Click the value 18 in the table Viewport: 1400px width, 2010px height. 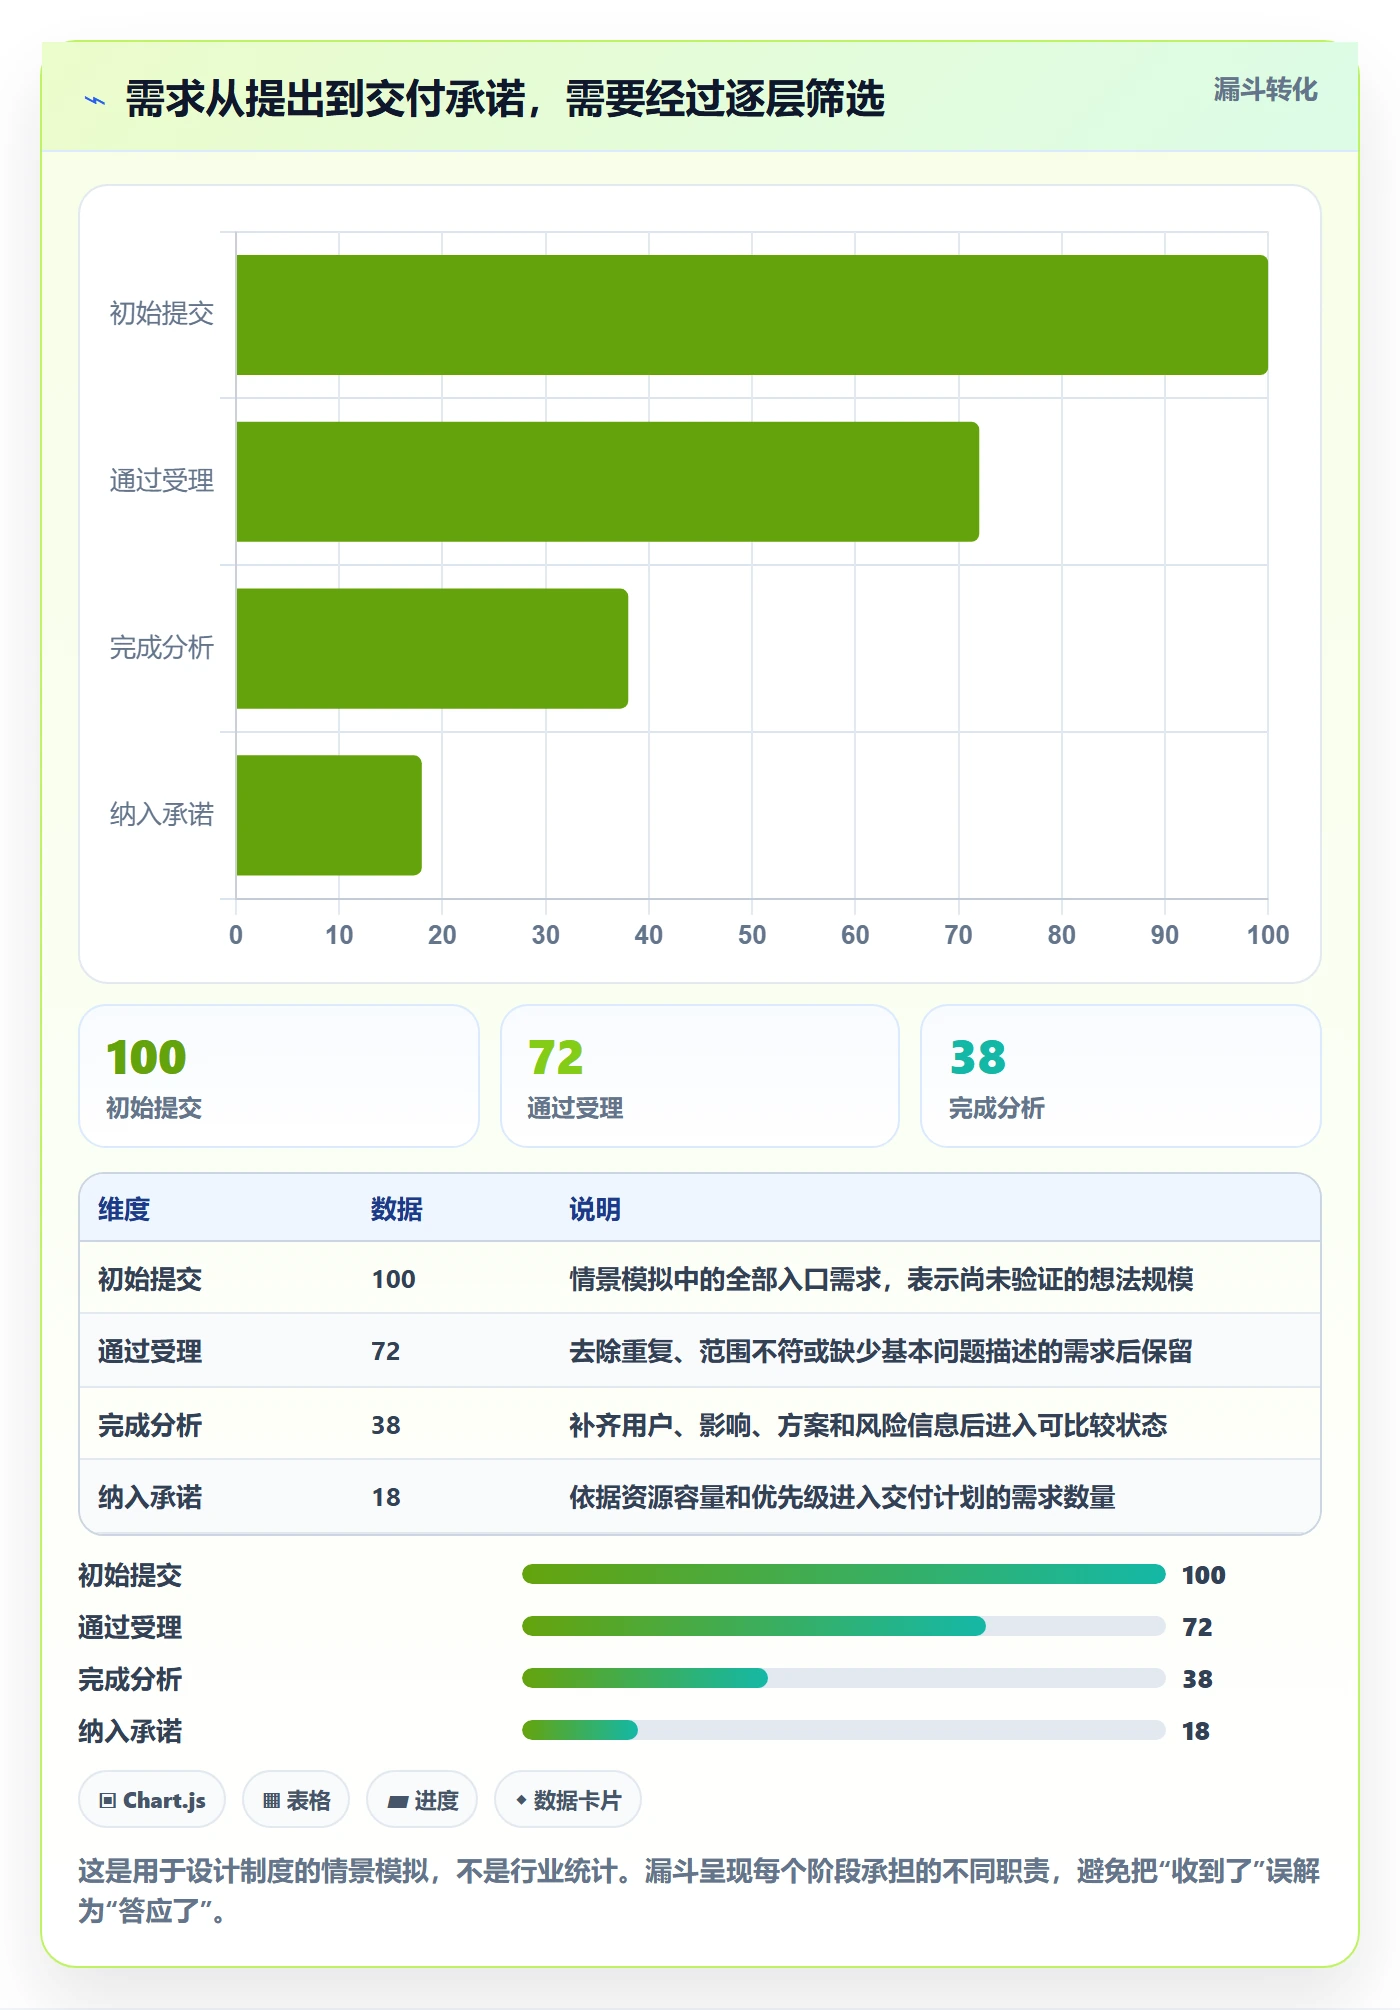(386, 1497)
